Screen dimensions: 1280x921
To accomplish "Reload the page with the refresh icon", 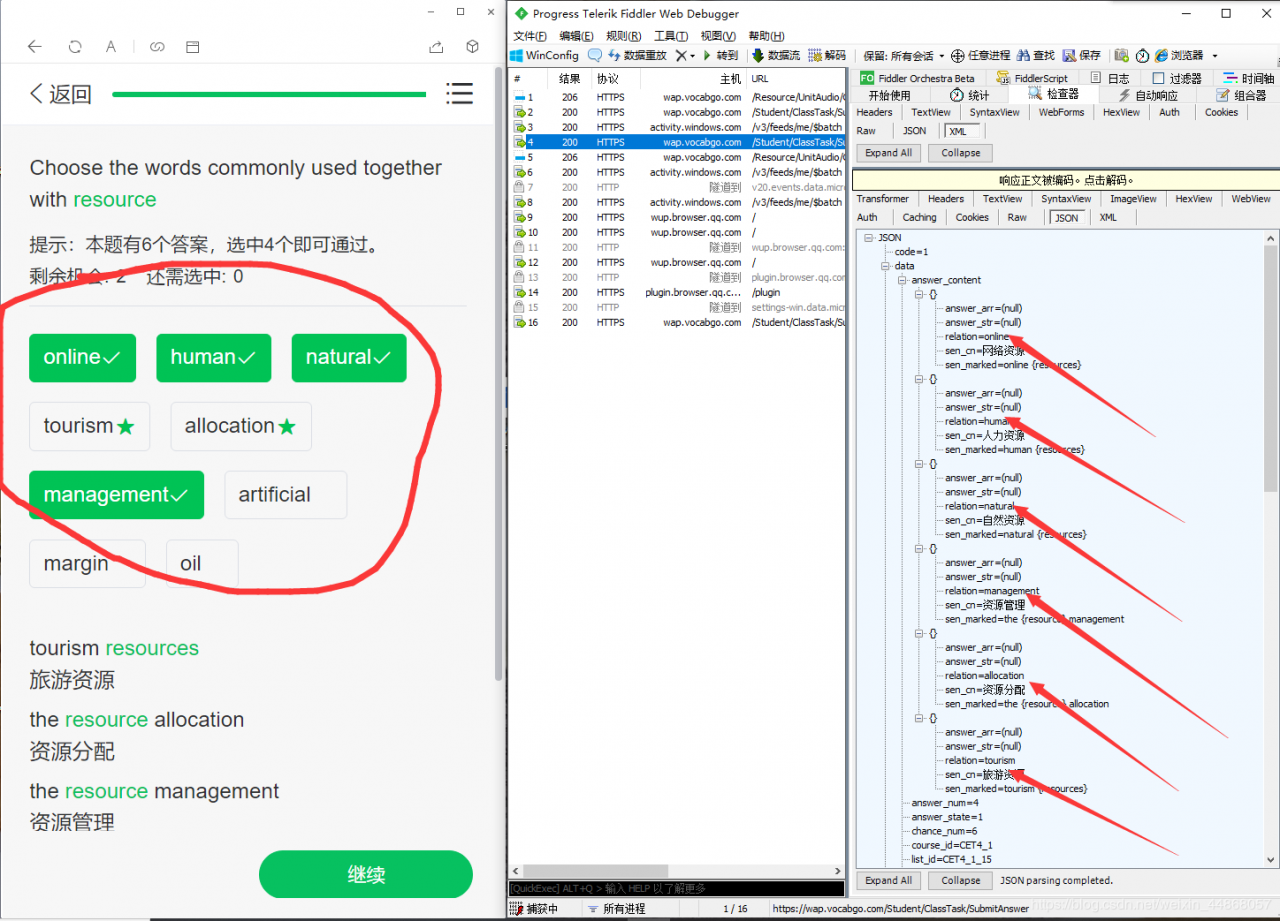I will coord(75,47).
